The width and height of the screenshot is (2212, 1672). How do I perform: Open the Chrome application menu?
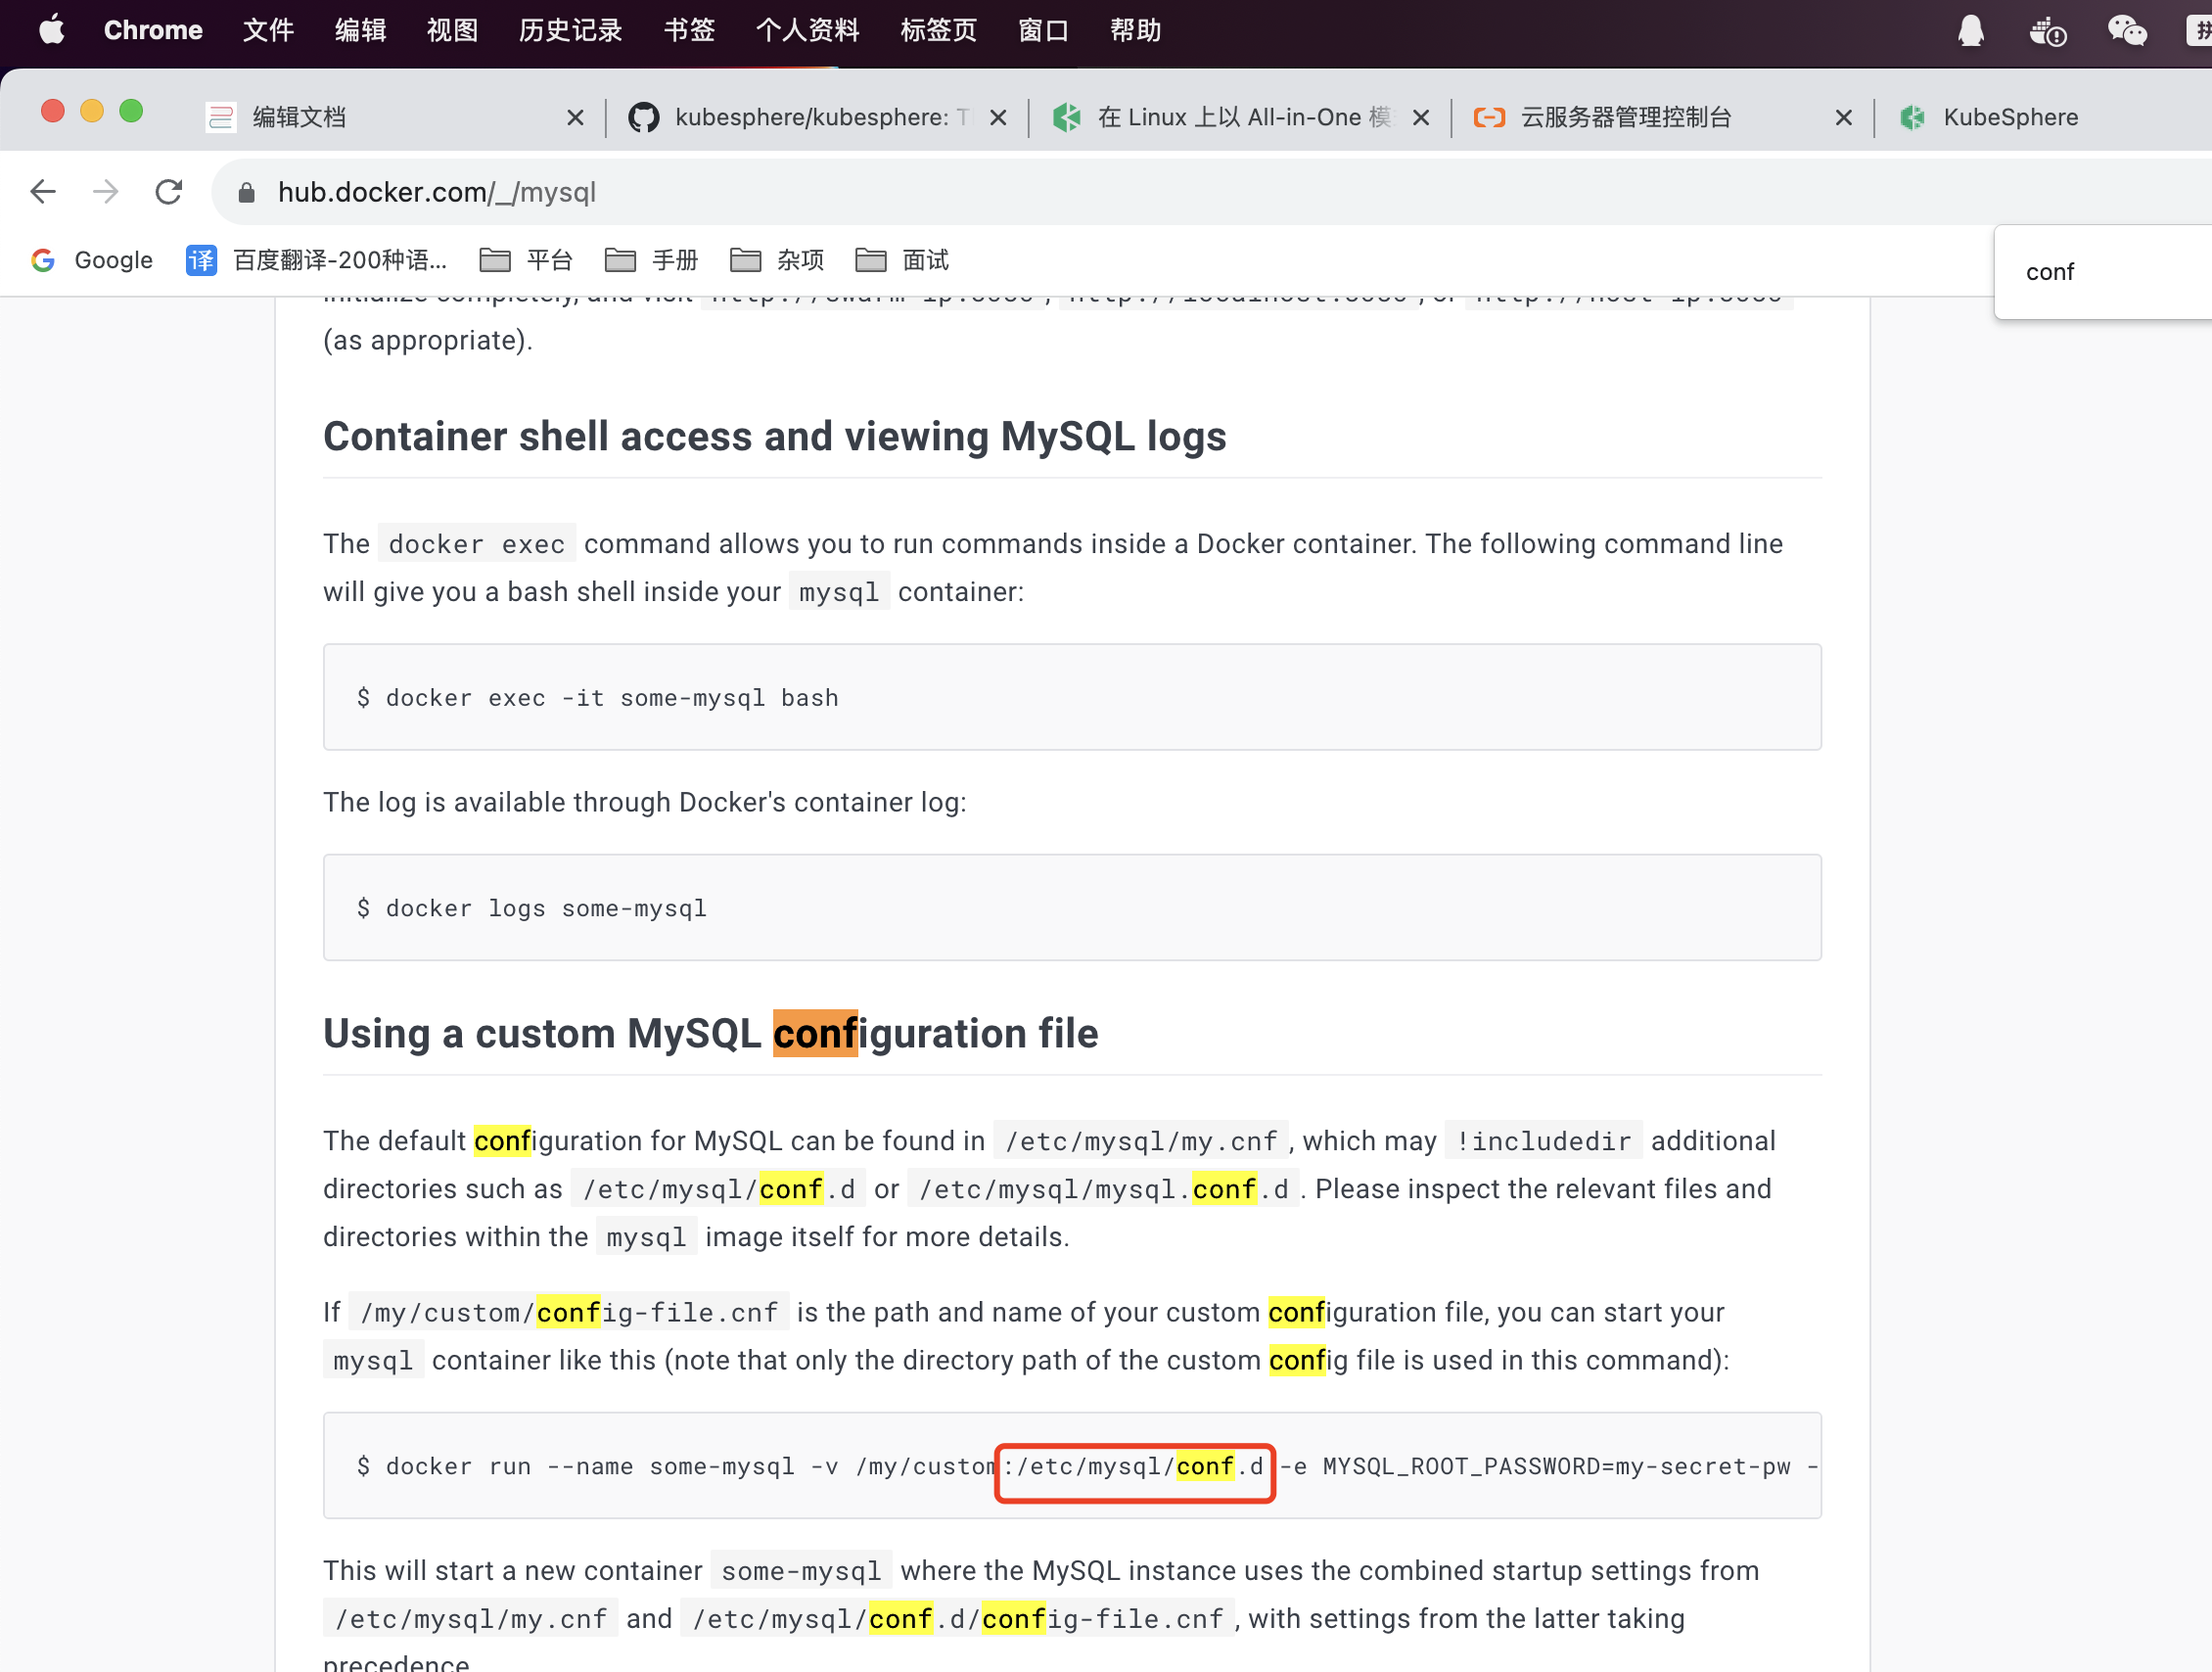tap(153, 30)
